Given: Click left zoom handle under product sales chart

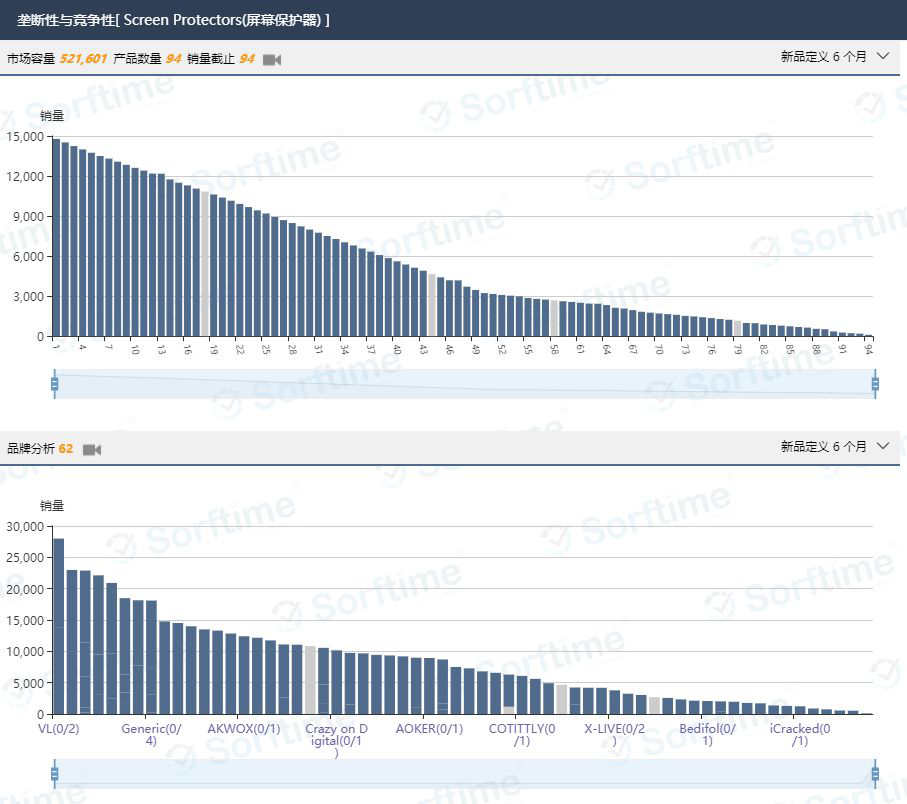Looking at the screenshot, I should tap(54, 384).
